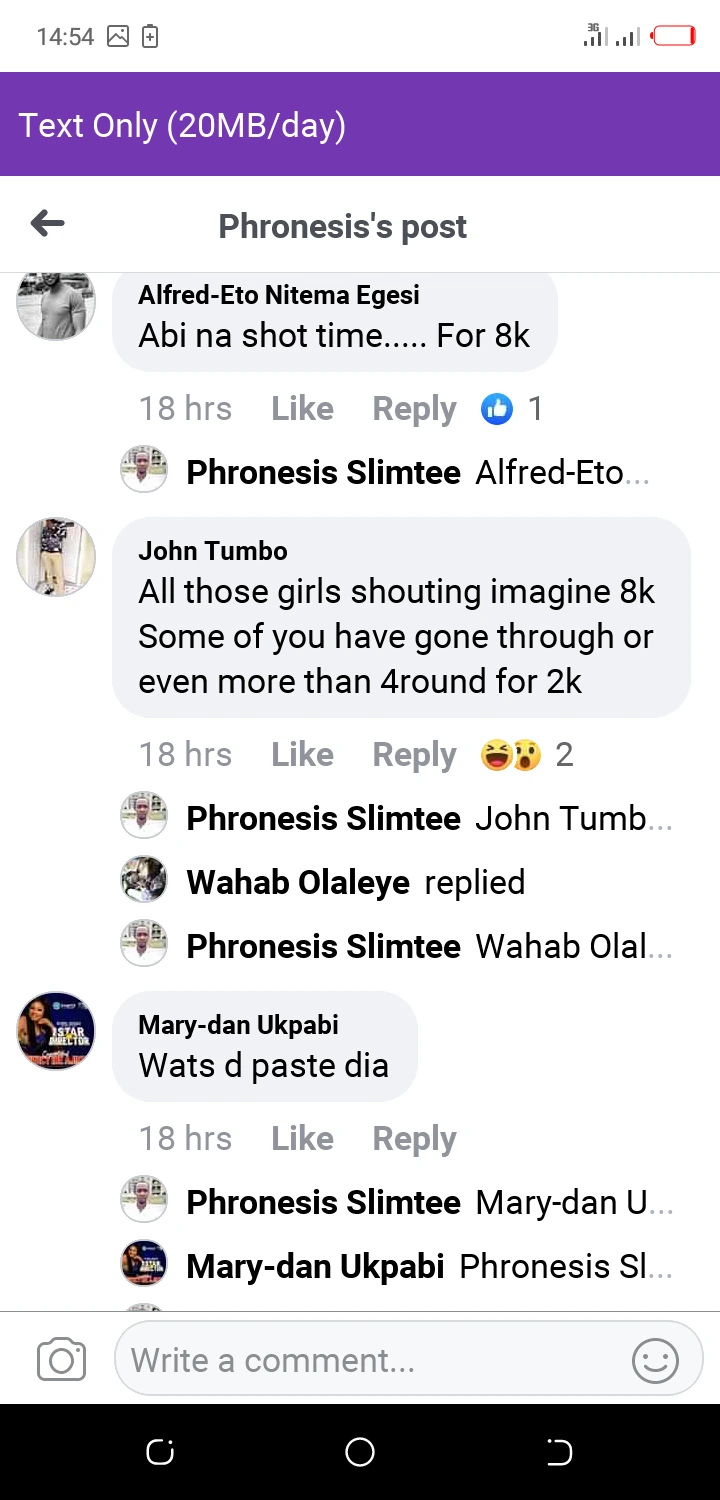Reply to John Tumbo's comment
Image resolution: width=720 pixels, height=1500 pixels.
click(x=414, y=755)
